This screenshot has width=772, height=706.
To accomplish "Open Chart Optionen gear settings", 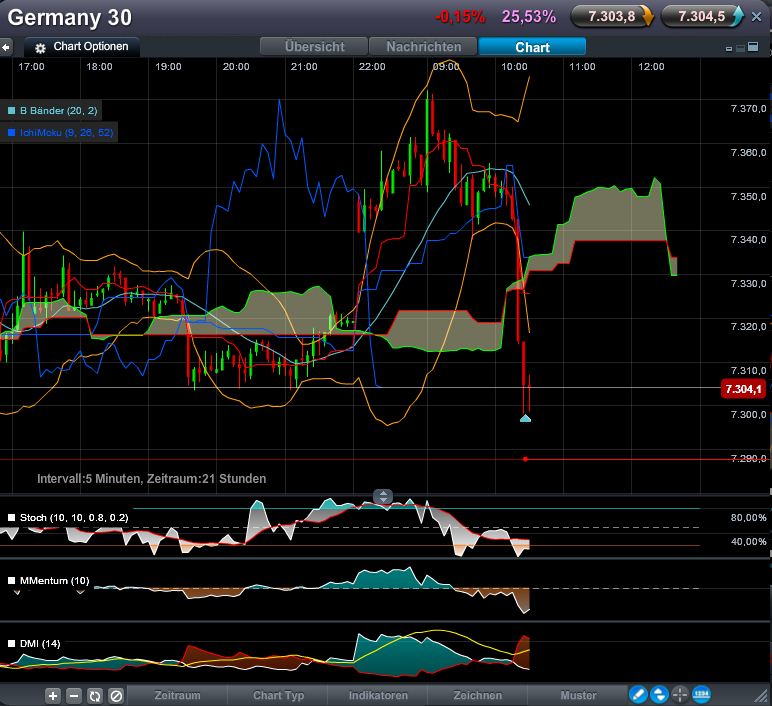I will (41, 47).
